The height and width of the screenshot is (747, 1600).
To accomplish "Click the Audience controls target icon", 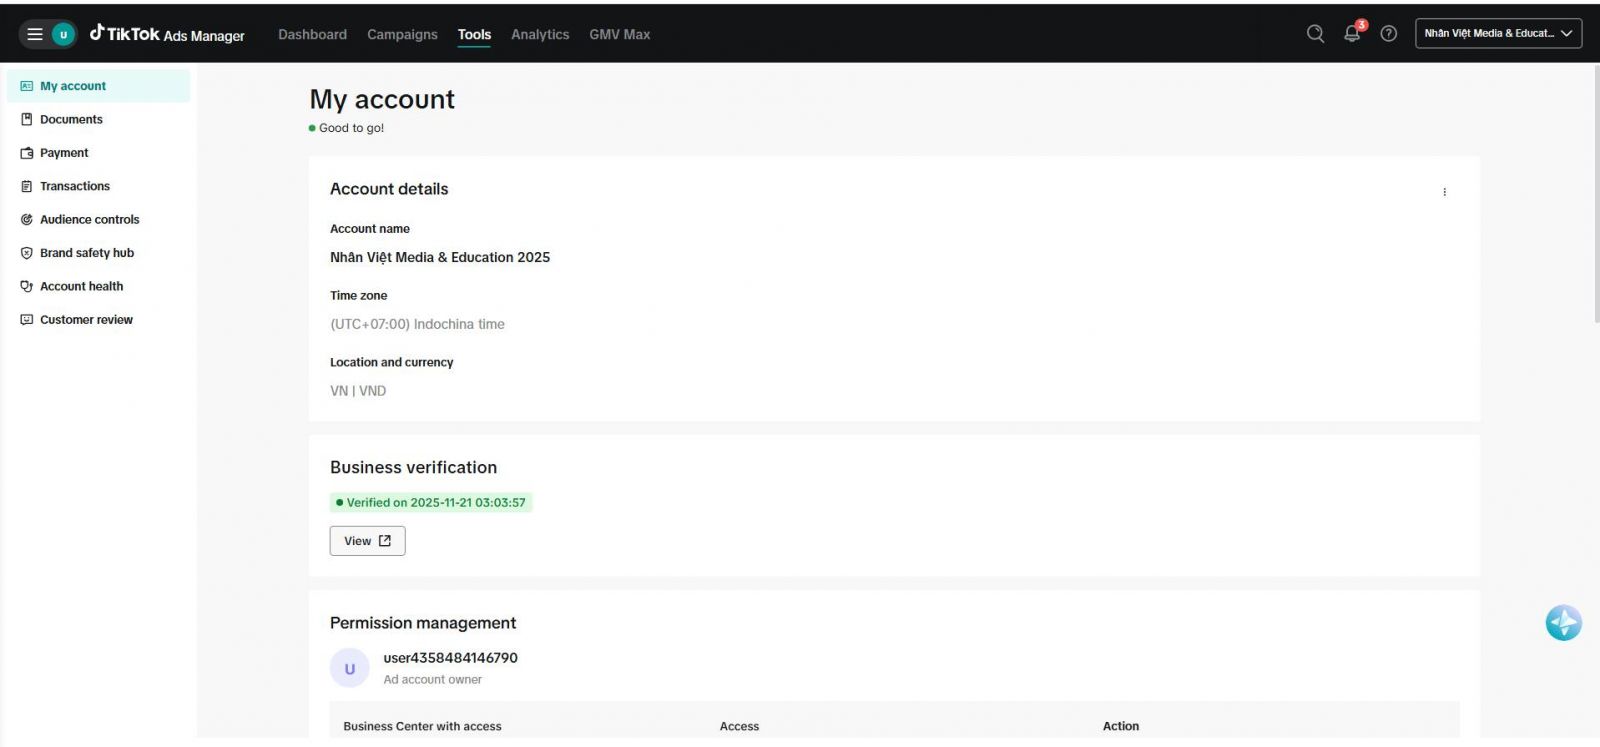I will click(27, 220).
